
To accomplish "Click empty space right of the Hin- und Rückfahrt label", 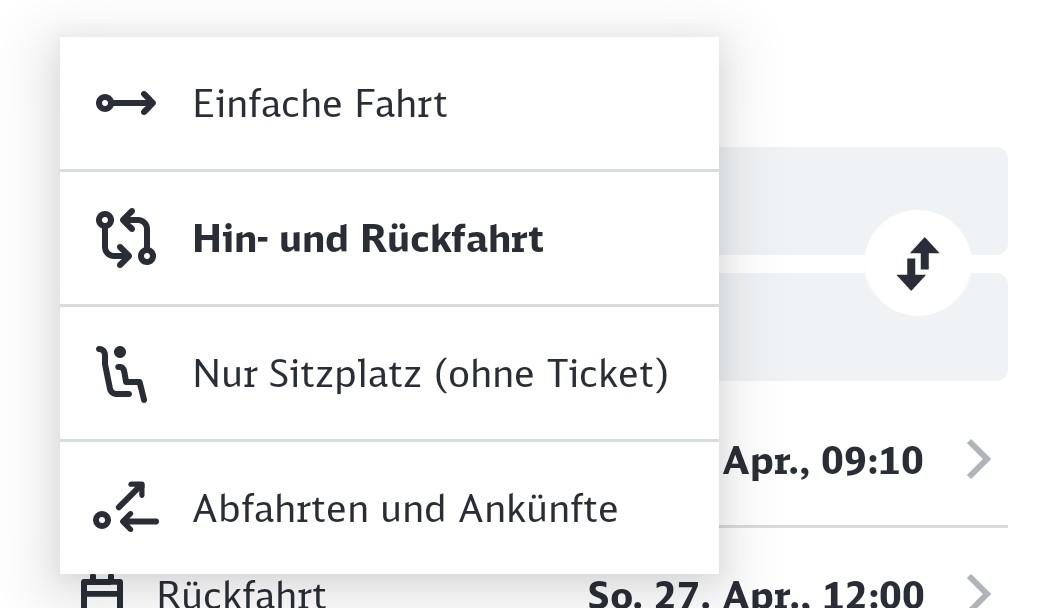I will tap(630, 239).
